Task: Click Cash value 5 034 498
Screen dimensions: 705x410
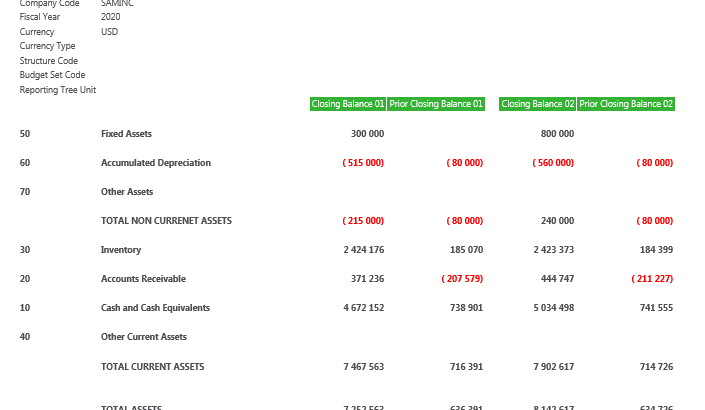Action: pyautogui.click(x=554, y=308)
